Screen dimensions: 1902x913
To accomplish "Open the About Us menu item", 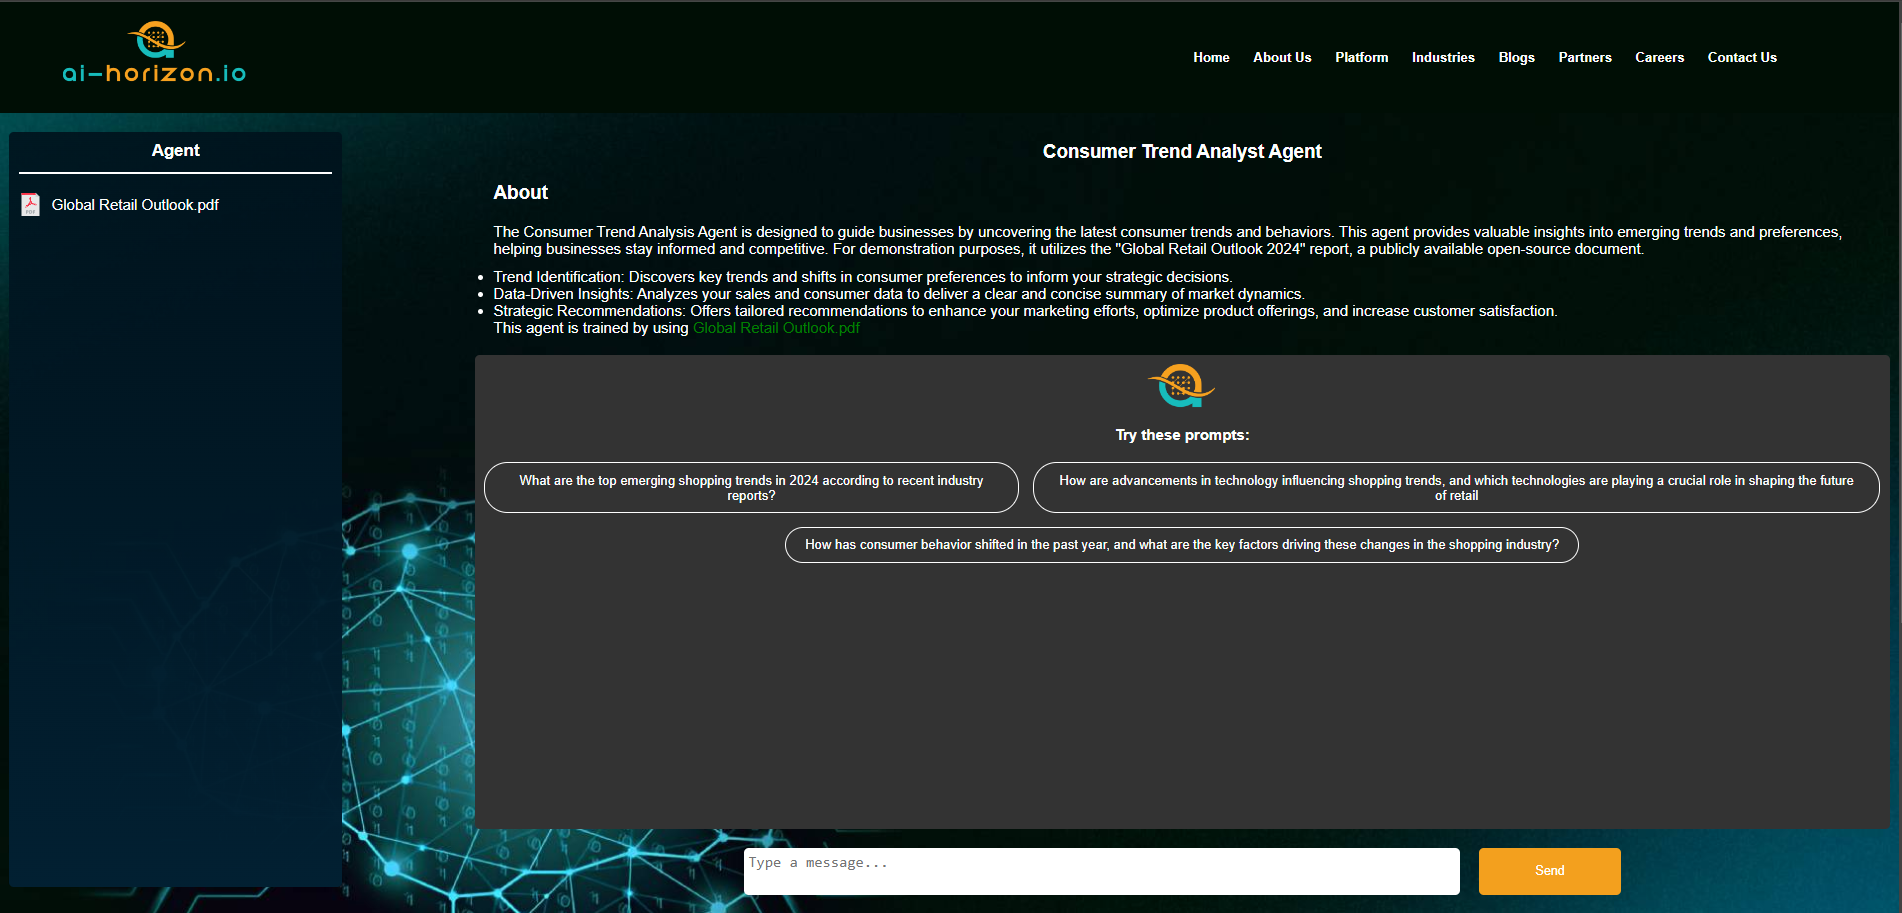I will 1282,58.
